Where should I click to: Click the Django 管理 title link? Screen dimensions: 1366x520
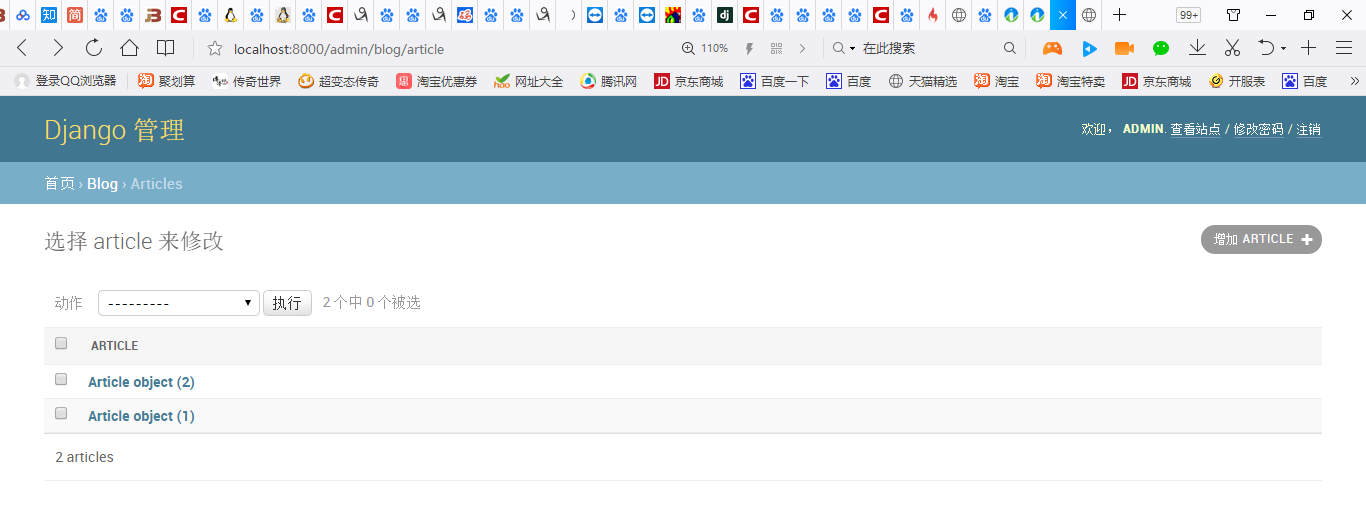(x=114, y=130)
